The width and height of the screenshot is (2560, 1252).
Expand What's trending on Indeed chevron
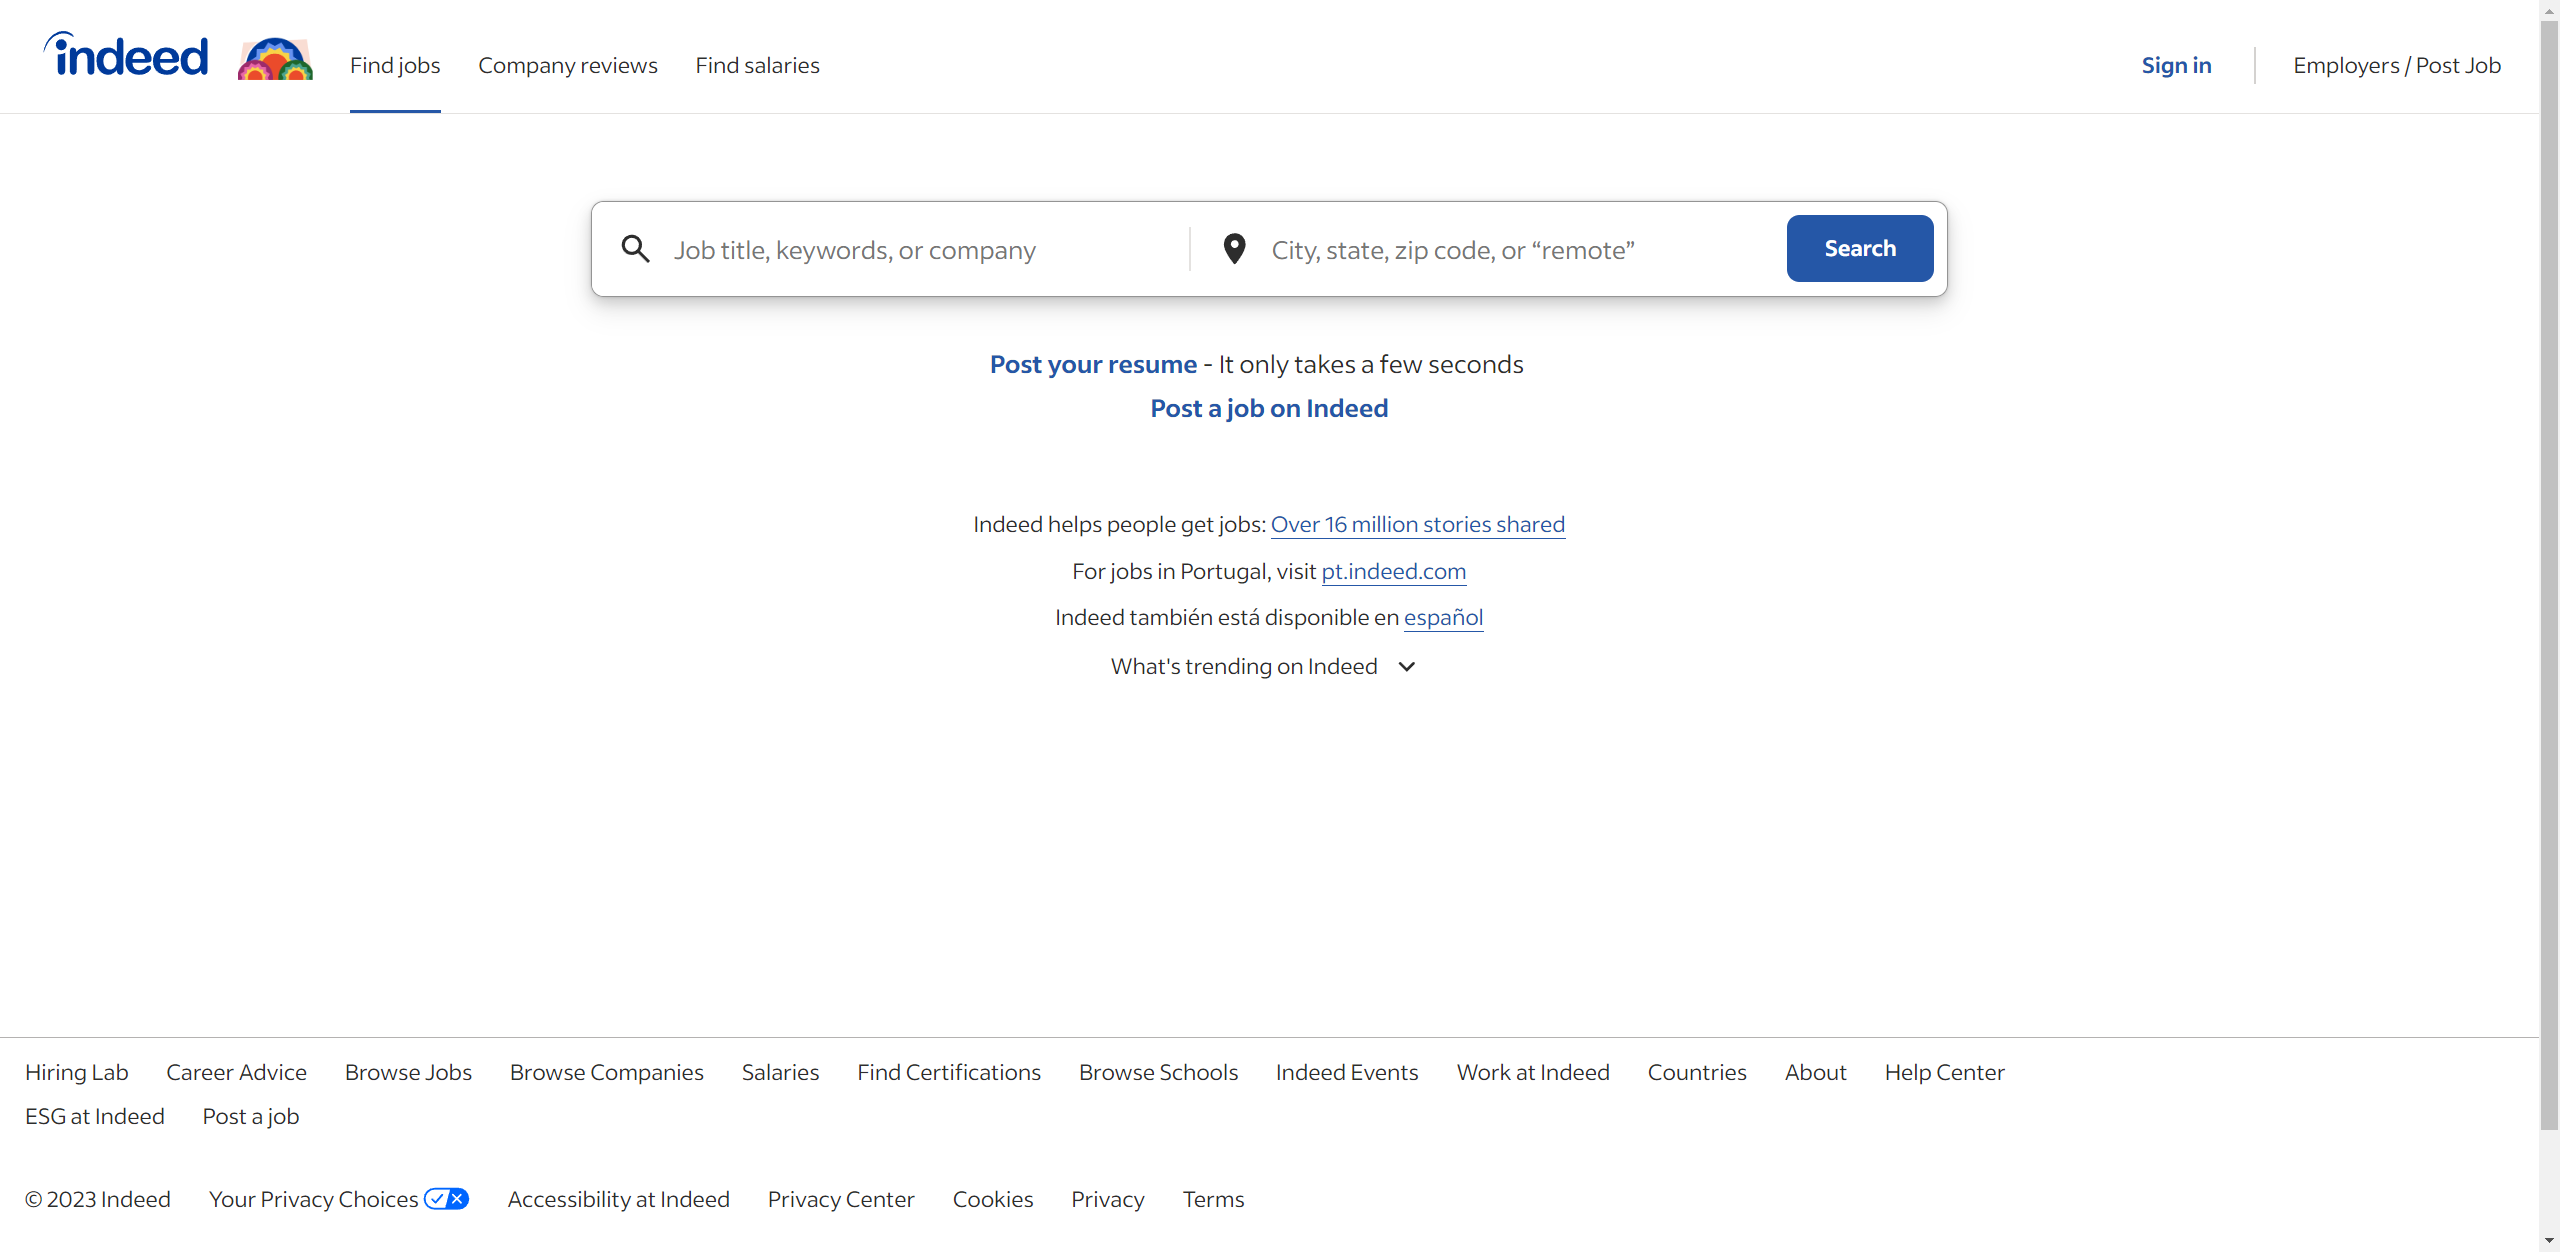click(1406, 667)
